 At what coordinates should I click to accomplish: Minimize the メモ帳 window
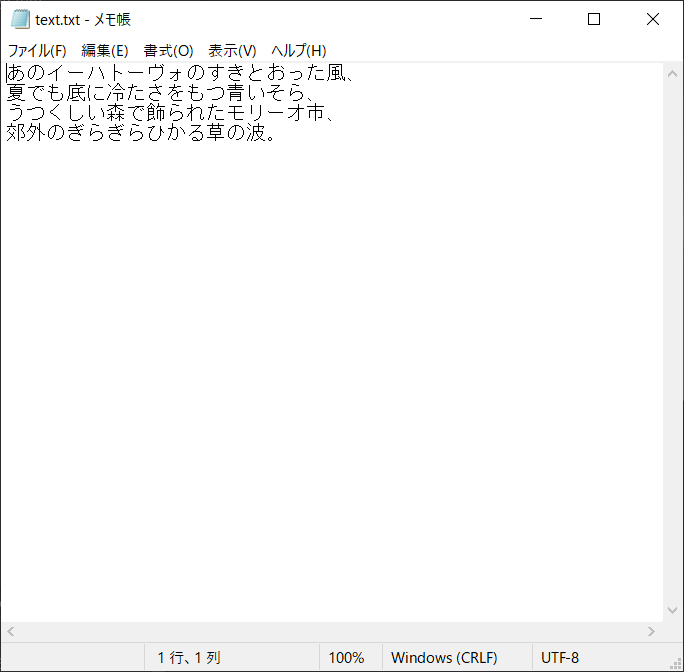(536, 19)
